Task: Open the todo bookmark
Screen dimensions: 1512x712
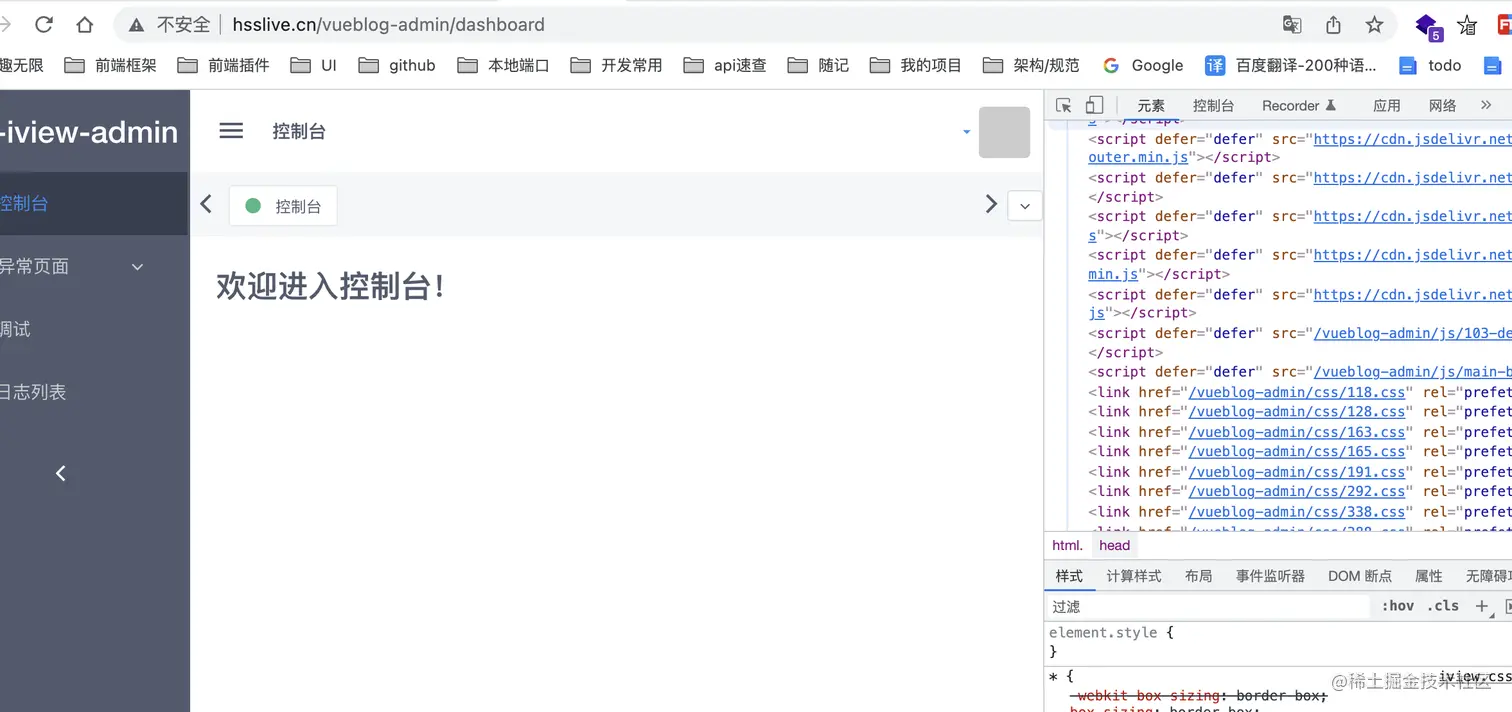Action: coord(1430,65)
